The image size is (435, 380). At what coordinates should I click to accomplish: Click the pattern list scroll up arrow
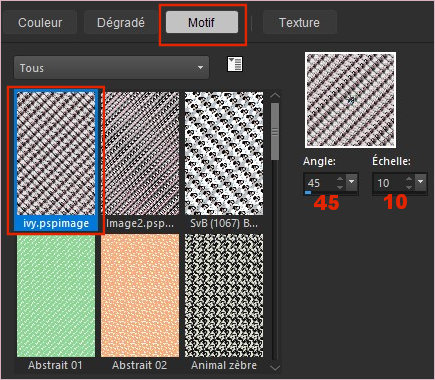tap(275, 96)
